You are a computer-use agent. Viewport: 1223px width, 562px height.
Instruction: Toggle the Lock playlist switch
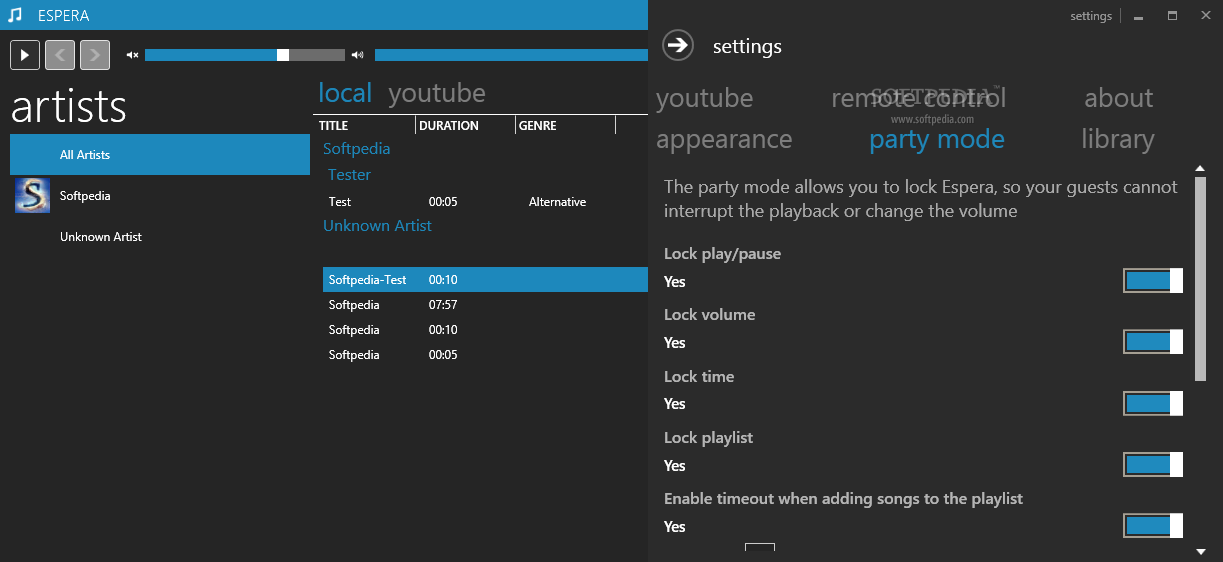pos(1153,465)
